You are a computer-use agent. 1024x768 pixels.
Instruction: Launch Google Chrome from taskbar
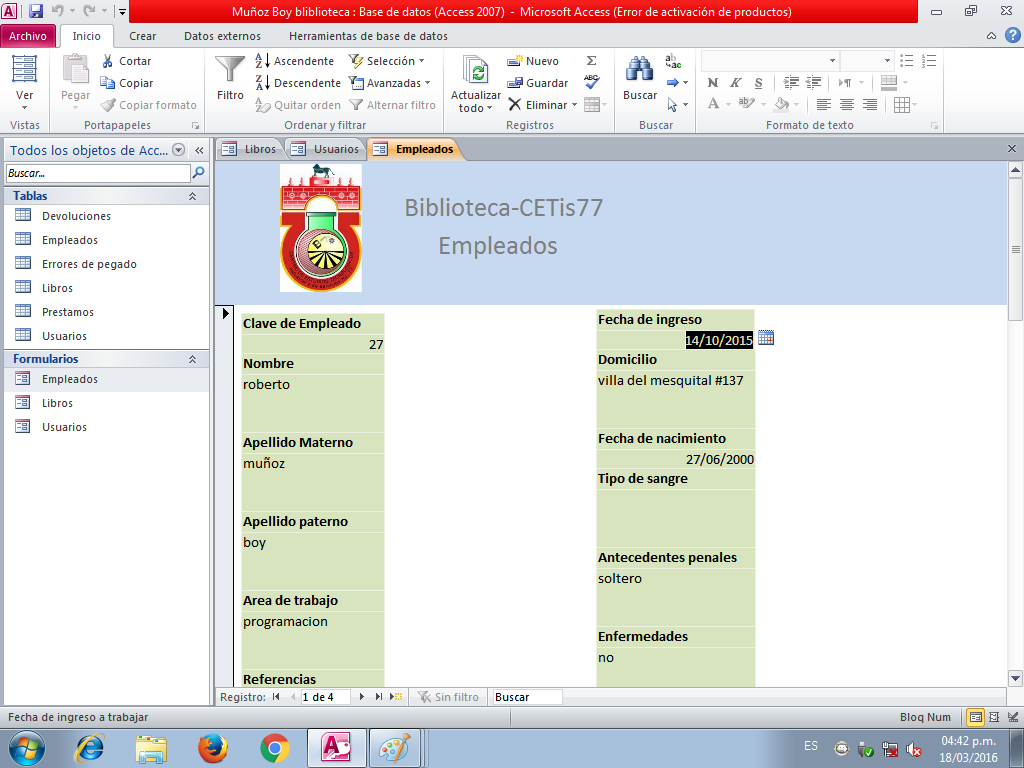tap(275, 748)
